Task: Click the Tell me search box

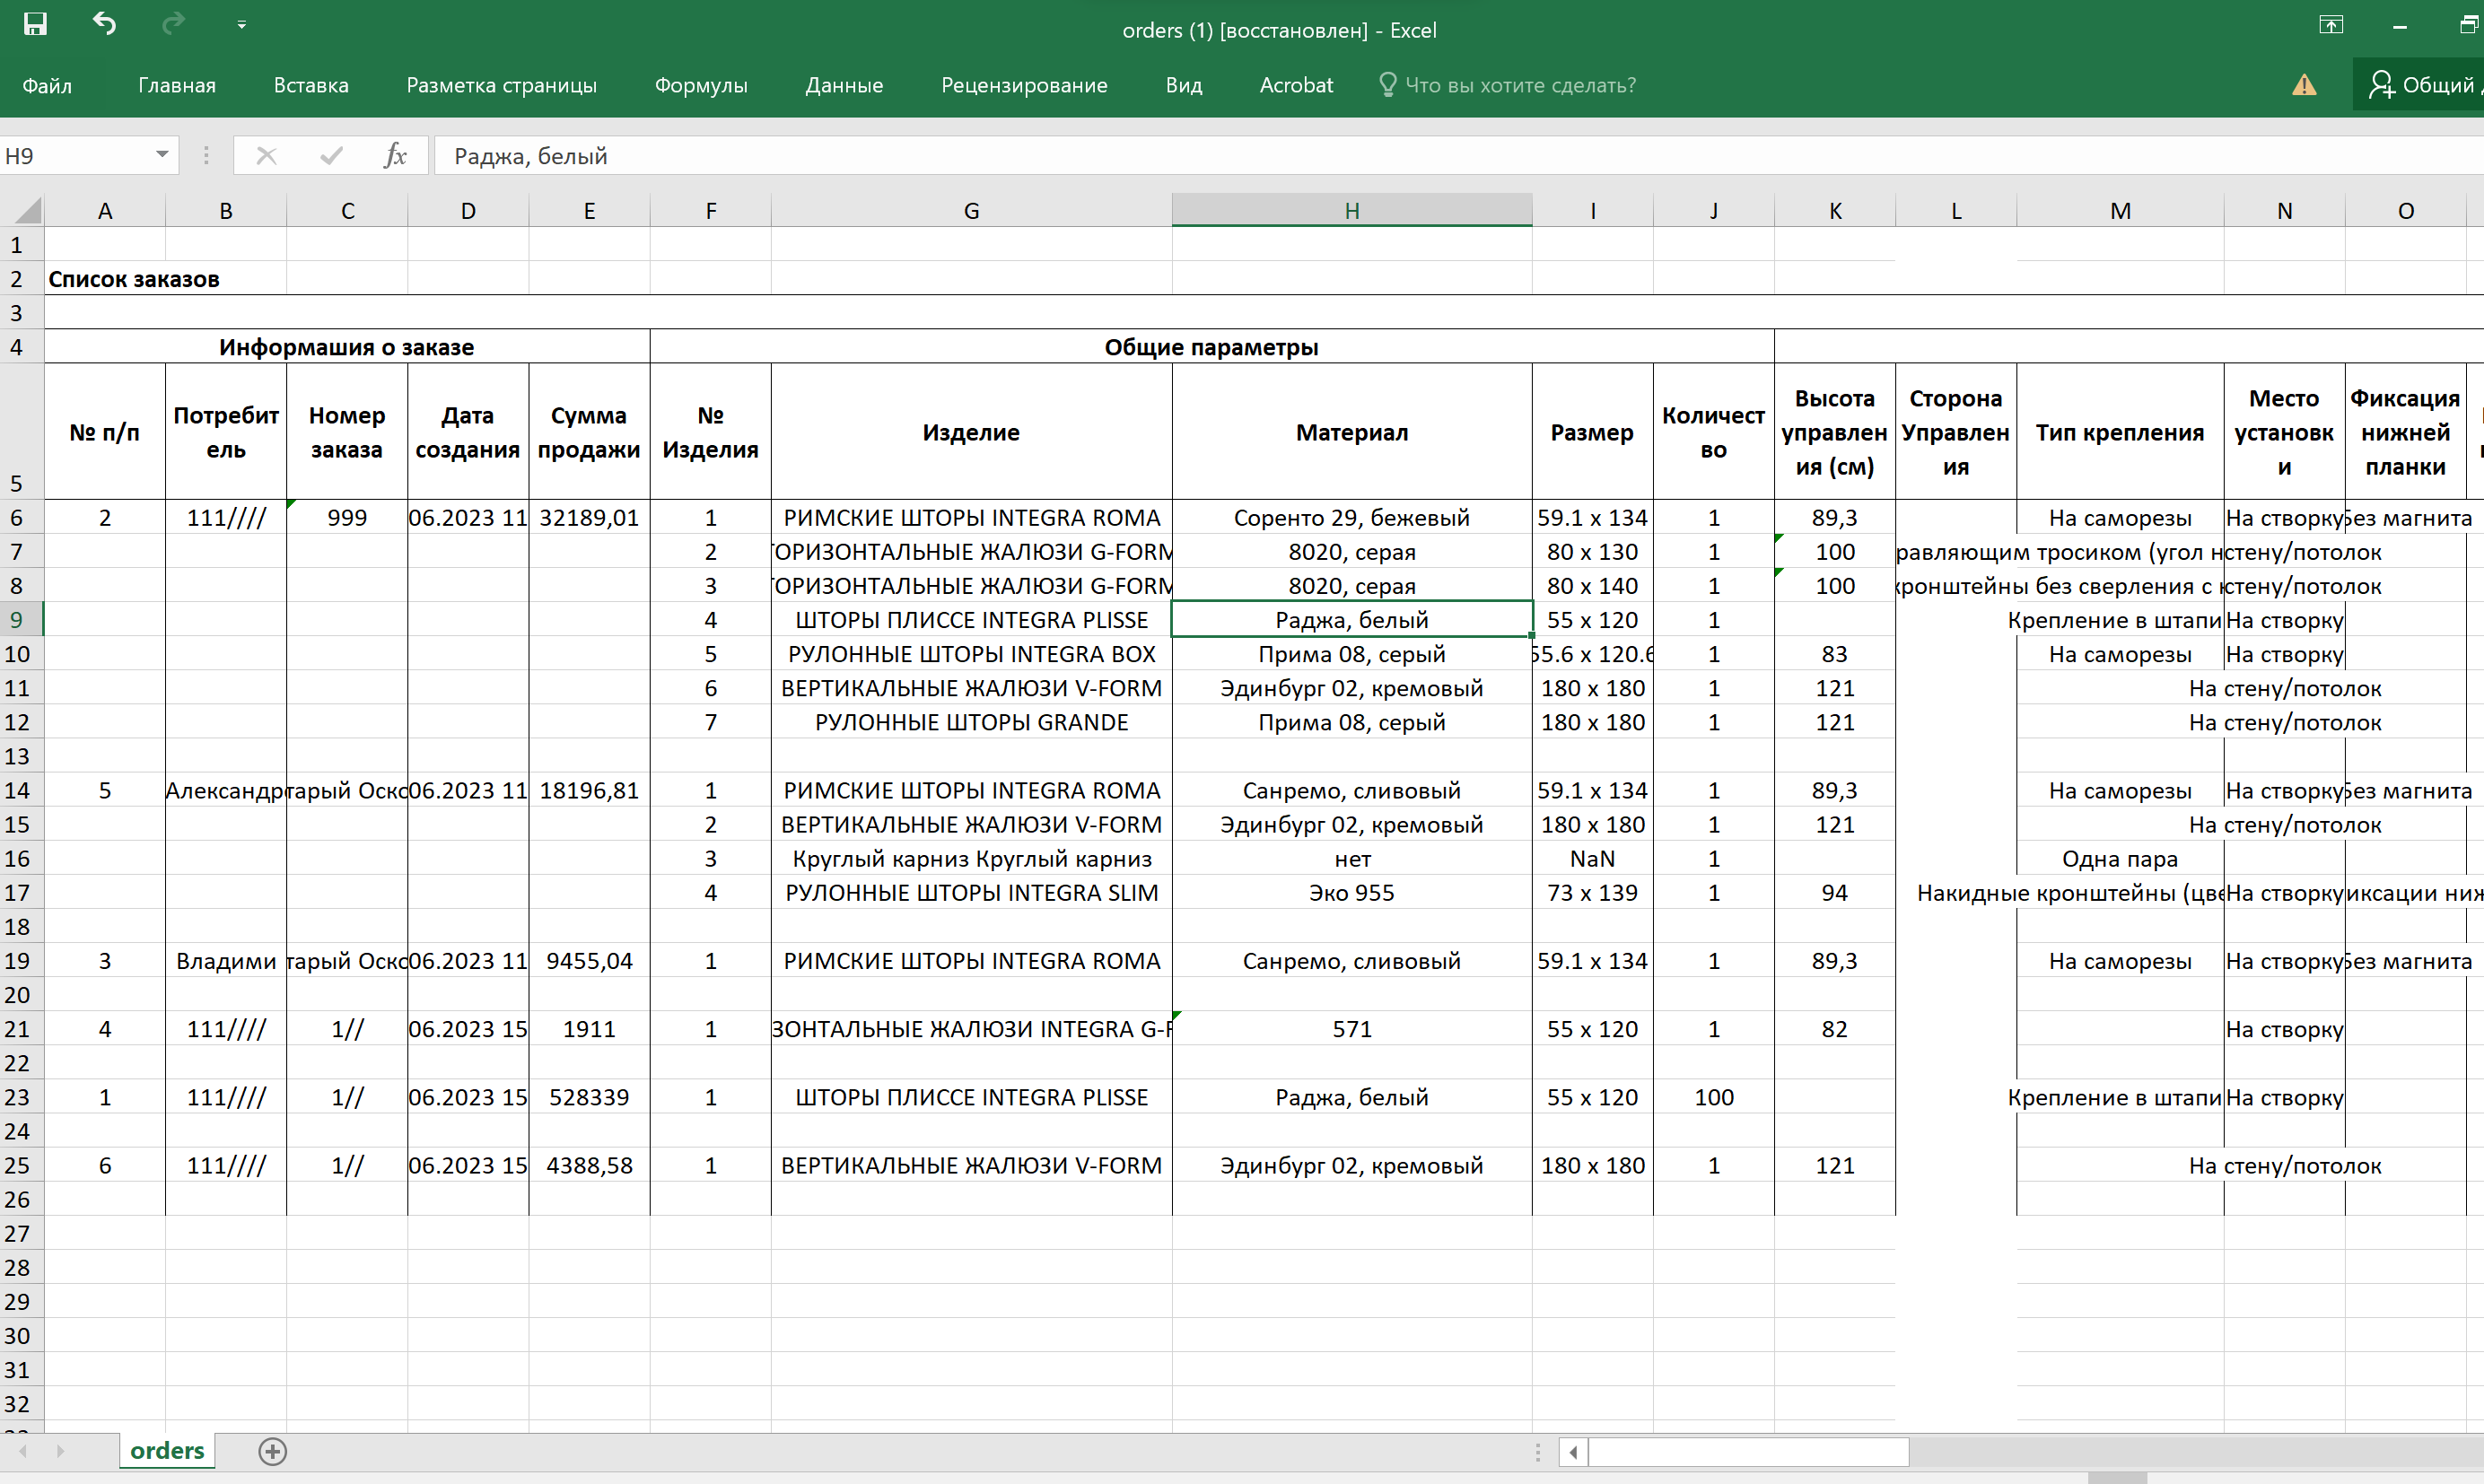Action: click(1519, 85)
